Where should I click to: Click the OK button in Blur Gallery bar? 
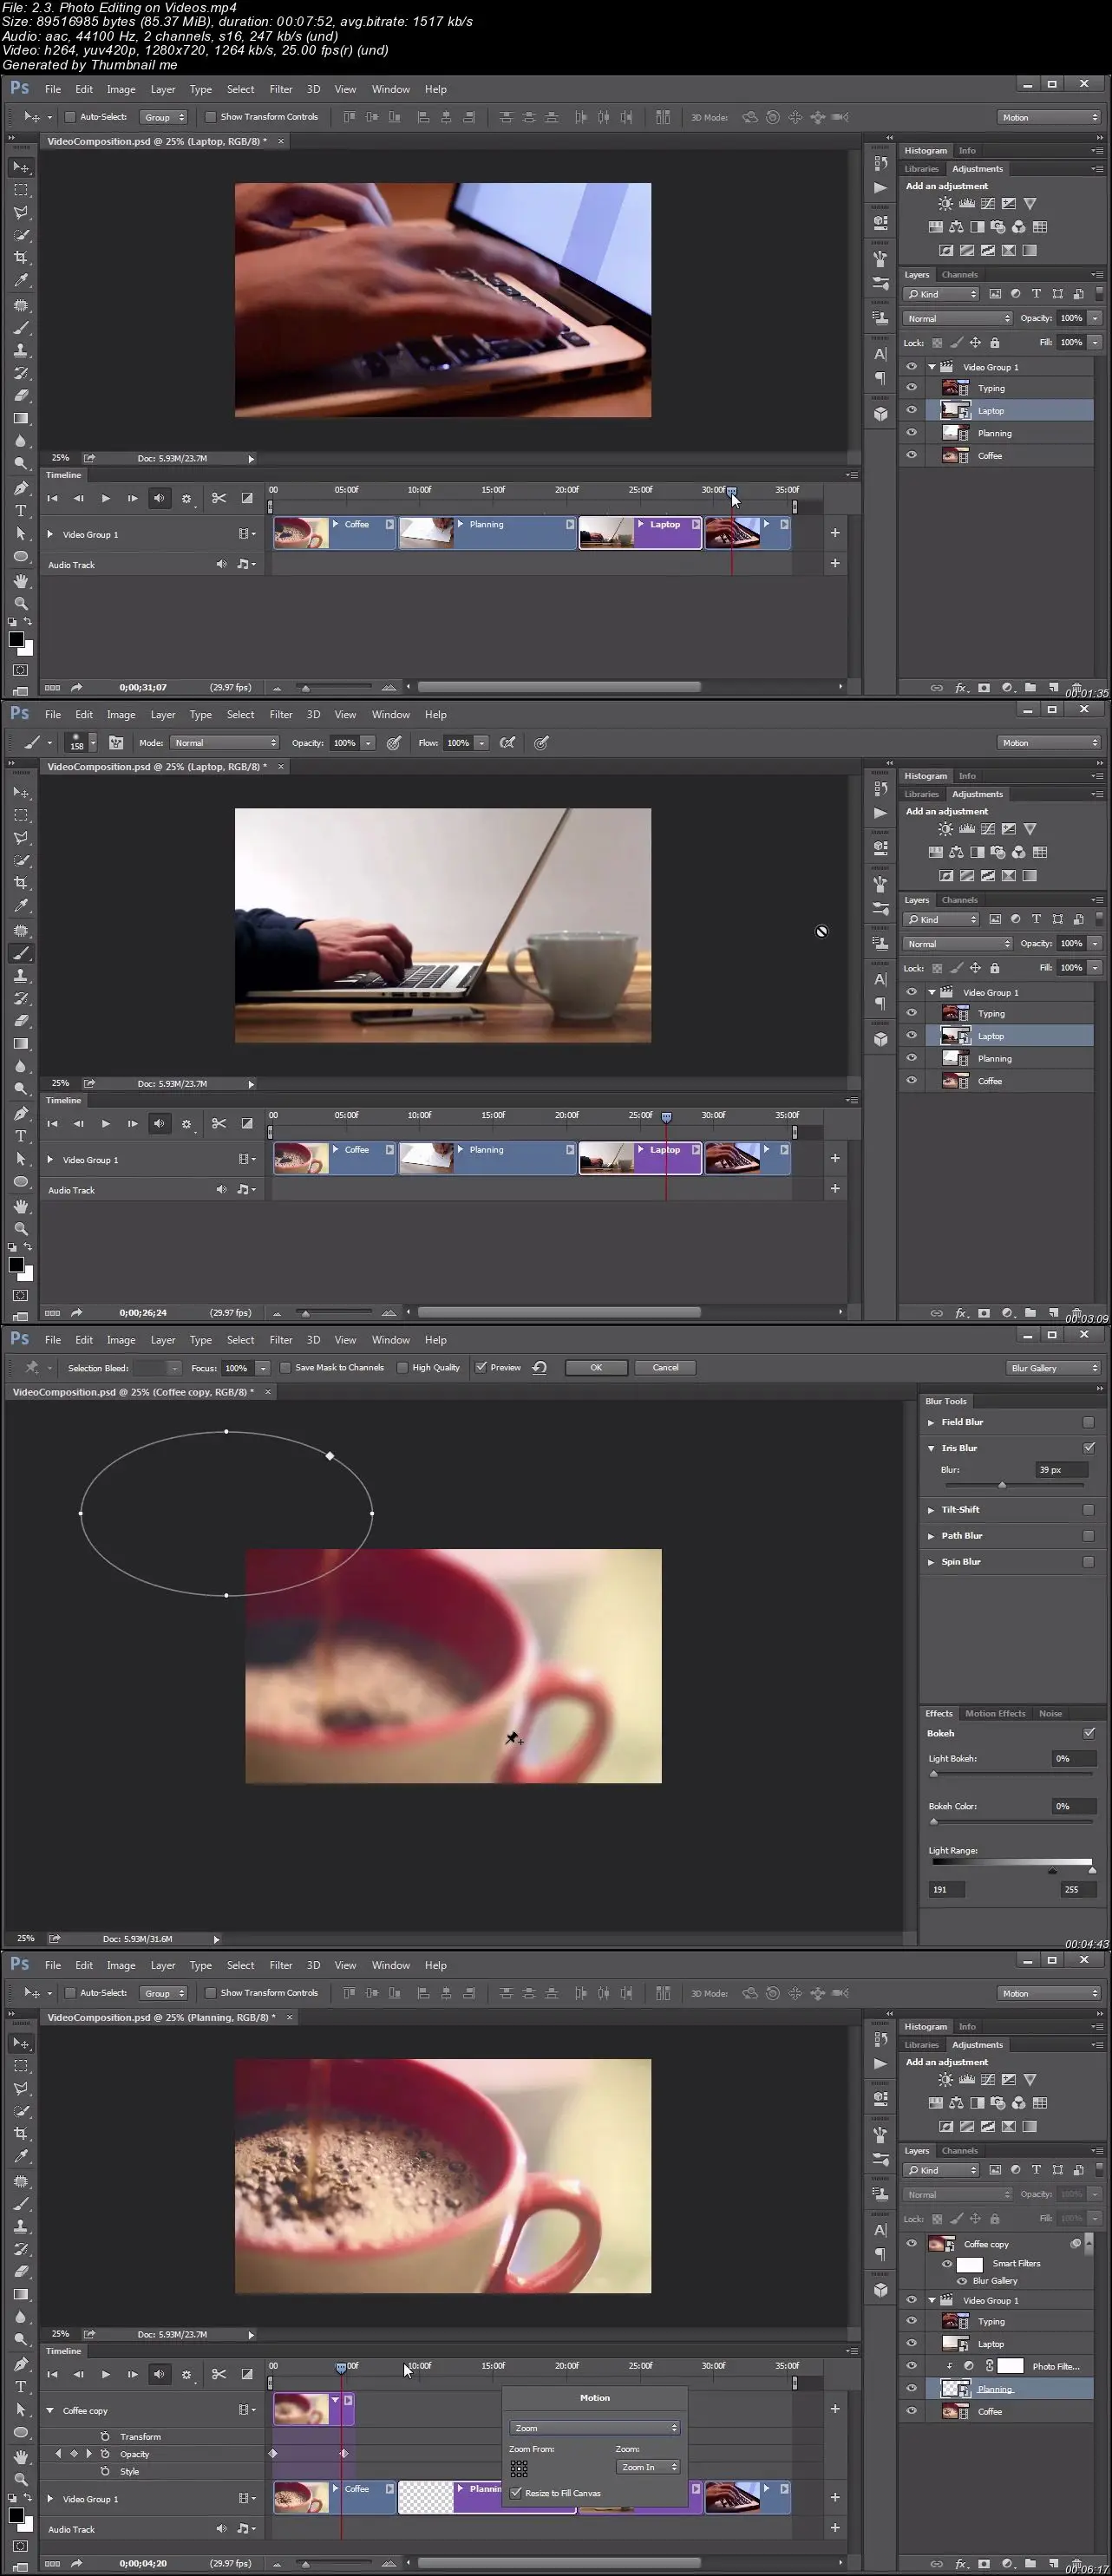click(596, 1368)
